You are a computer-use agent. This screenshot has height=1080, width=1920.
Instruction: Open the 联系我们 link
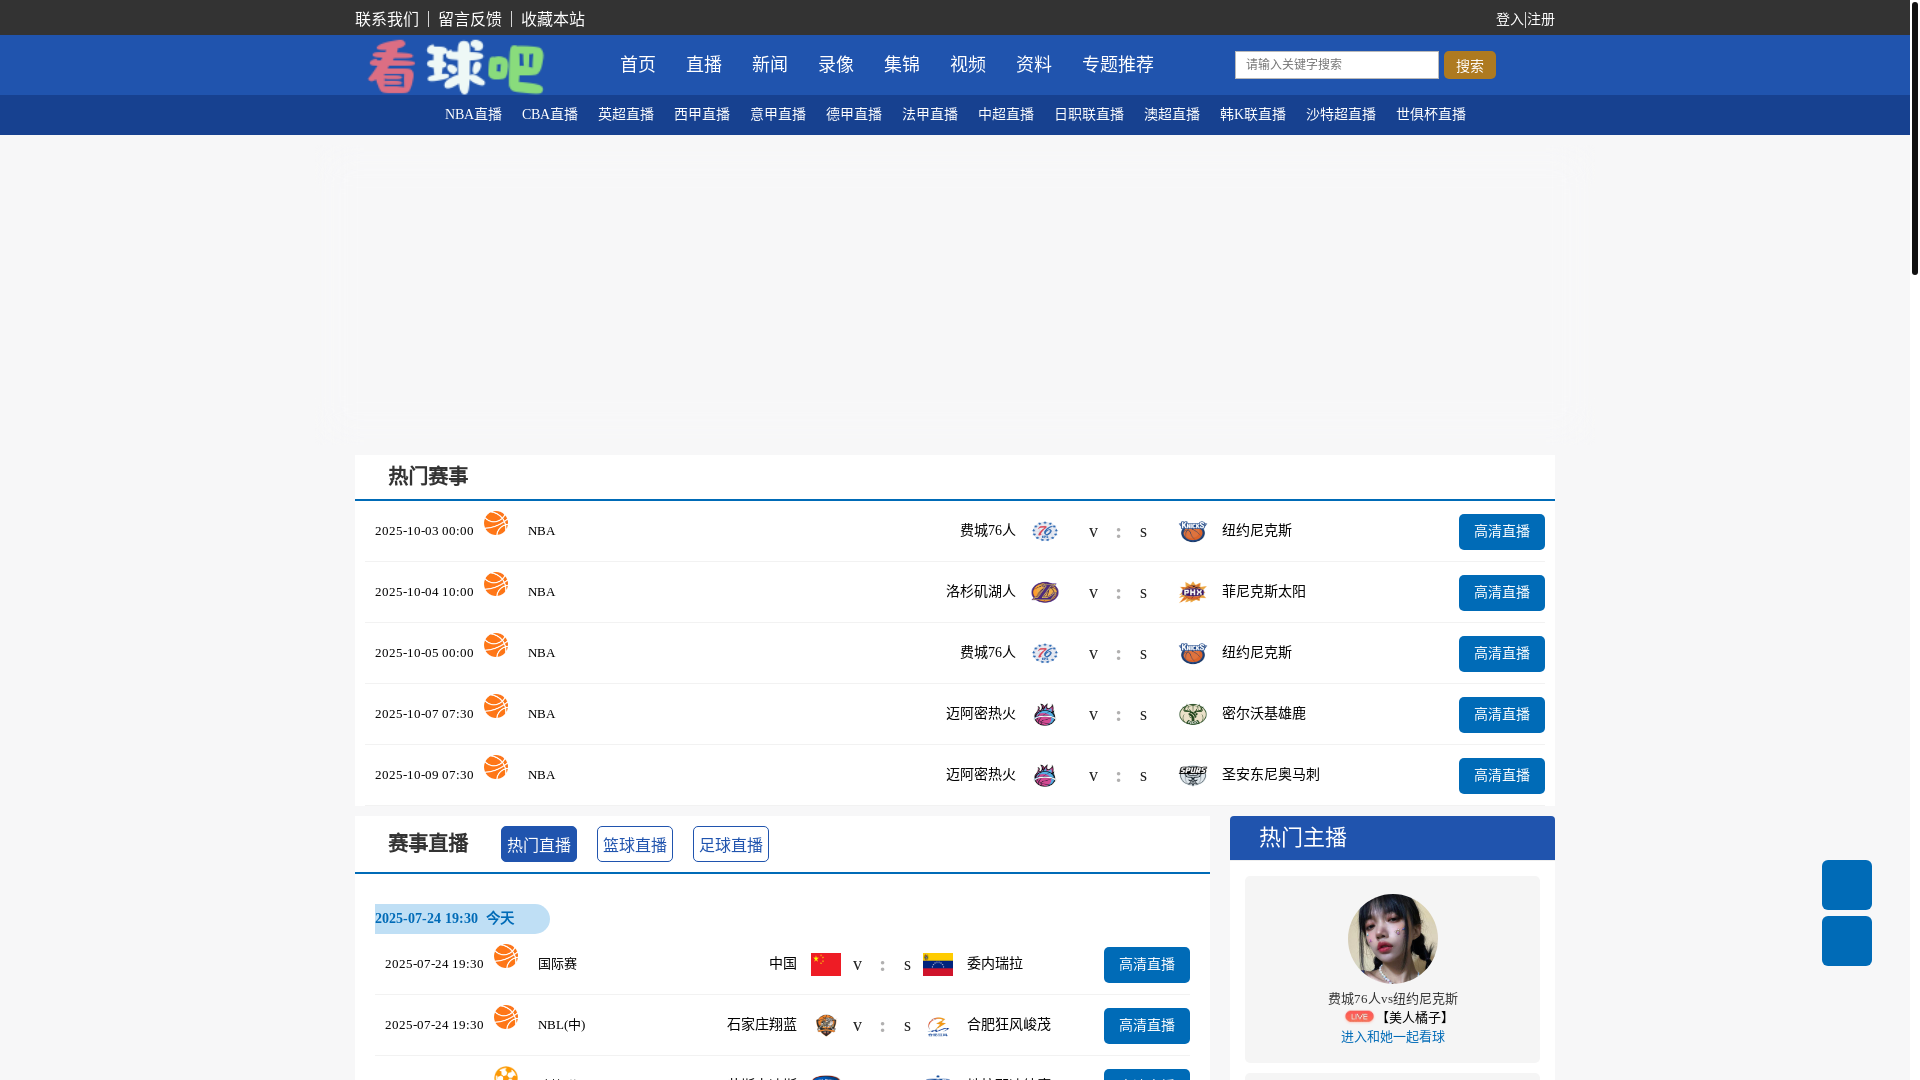coord(387,19)
